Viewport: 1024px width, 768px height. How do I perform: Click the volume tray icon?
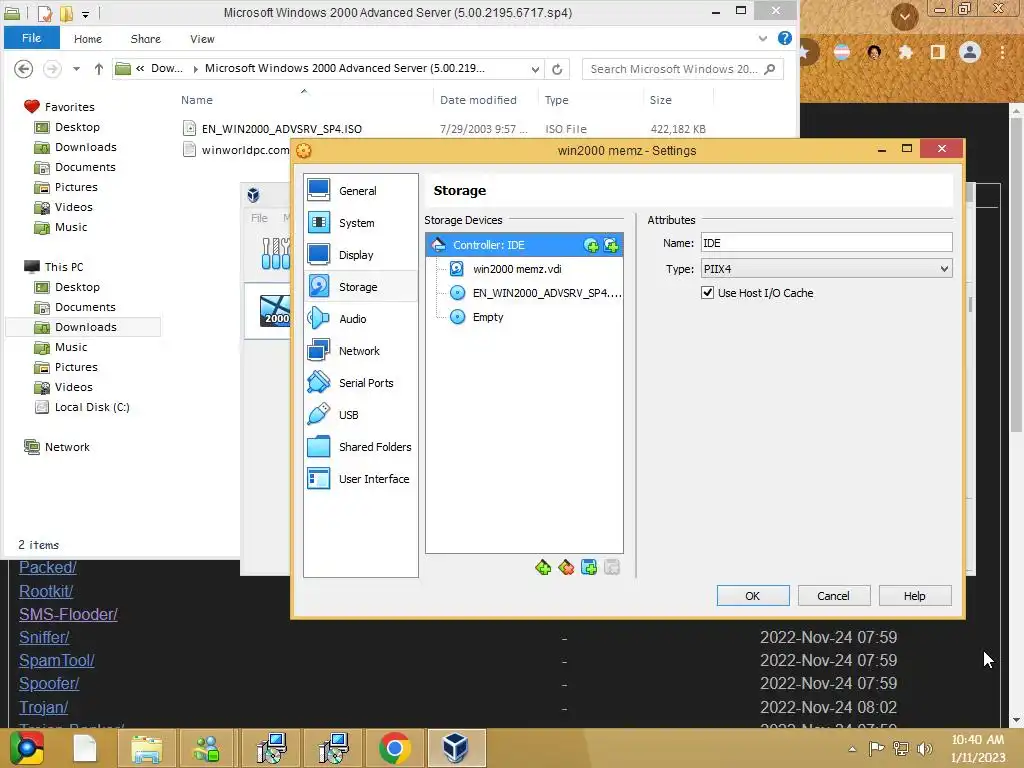click(924, 748)
